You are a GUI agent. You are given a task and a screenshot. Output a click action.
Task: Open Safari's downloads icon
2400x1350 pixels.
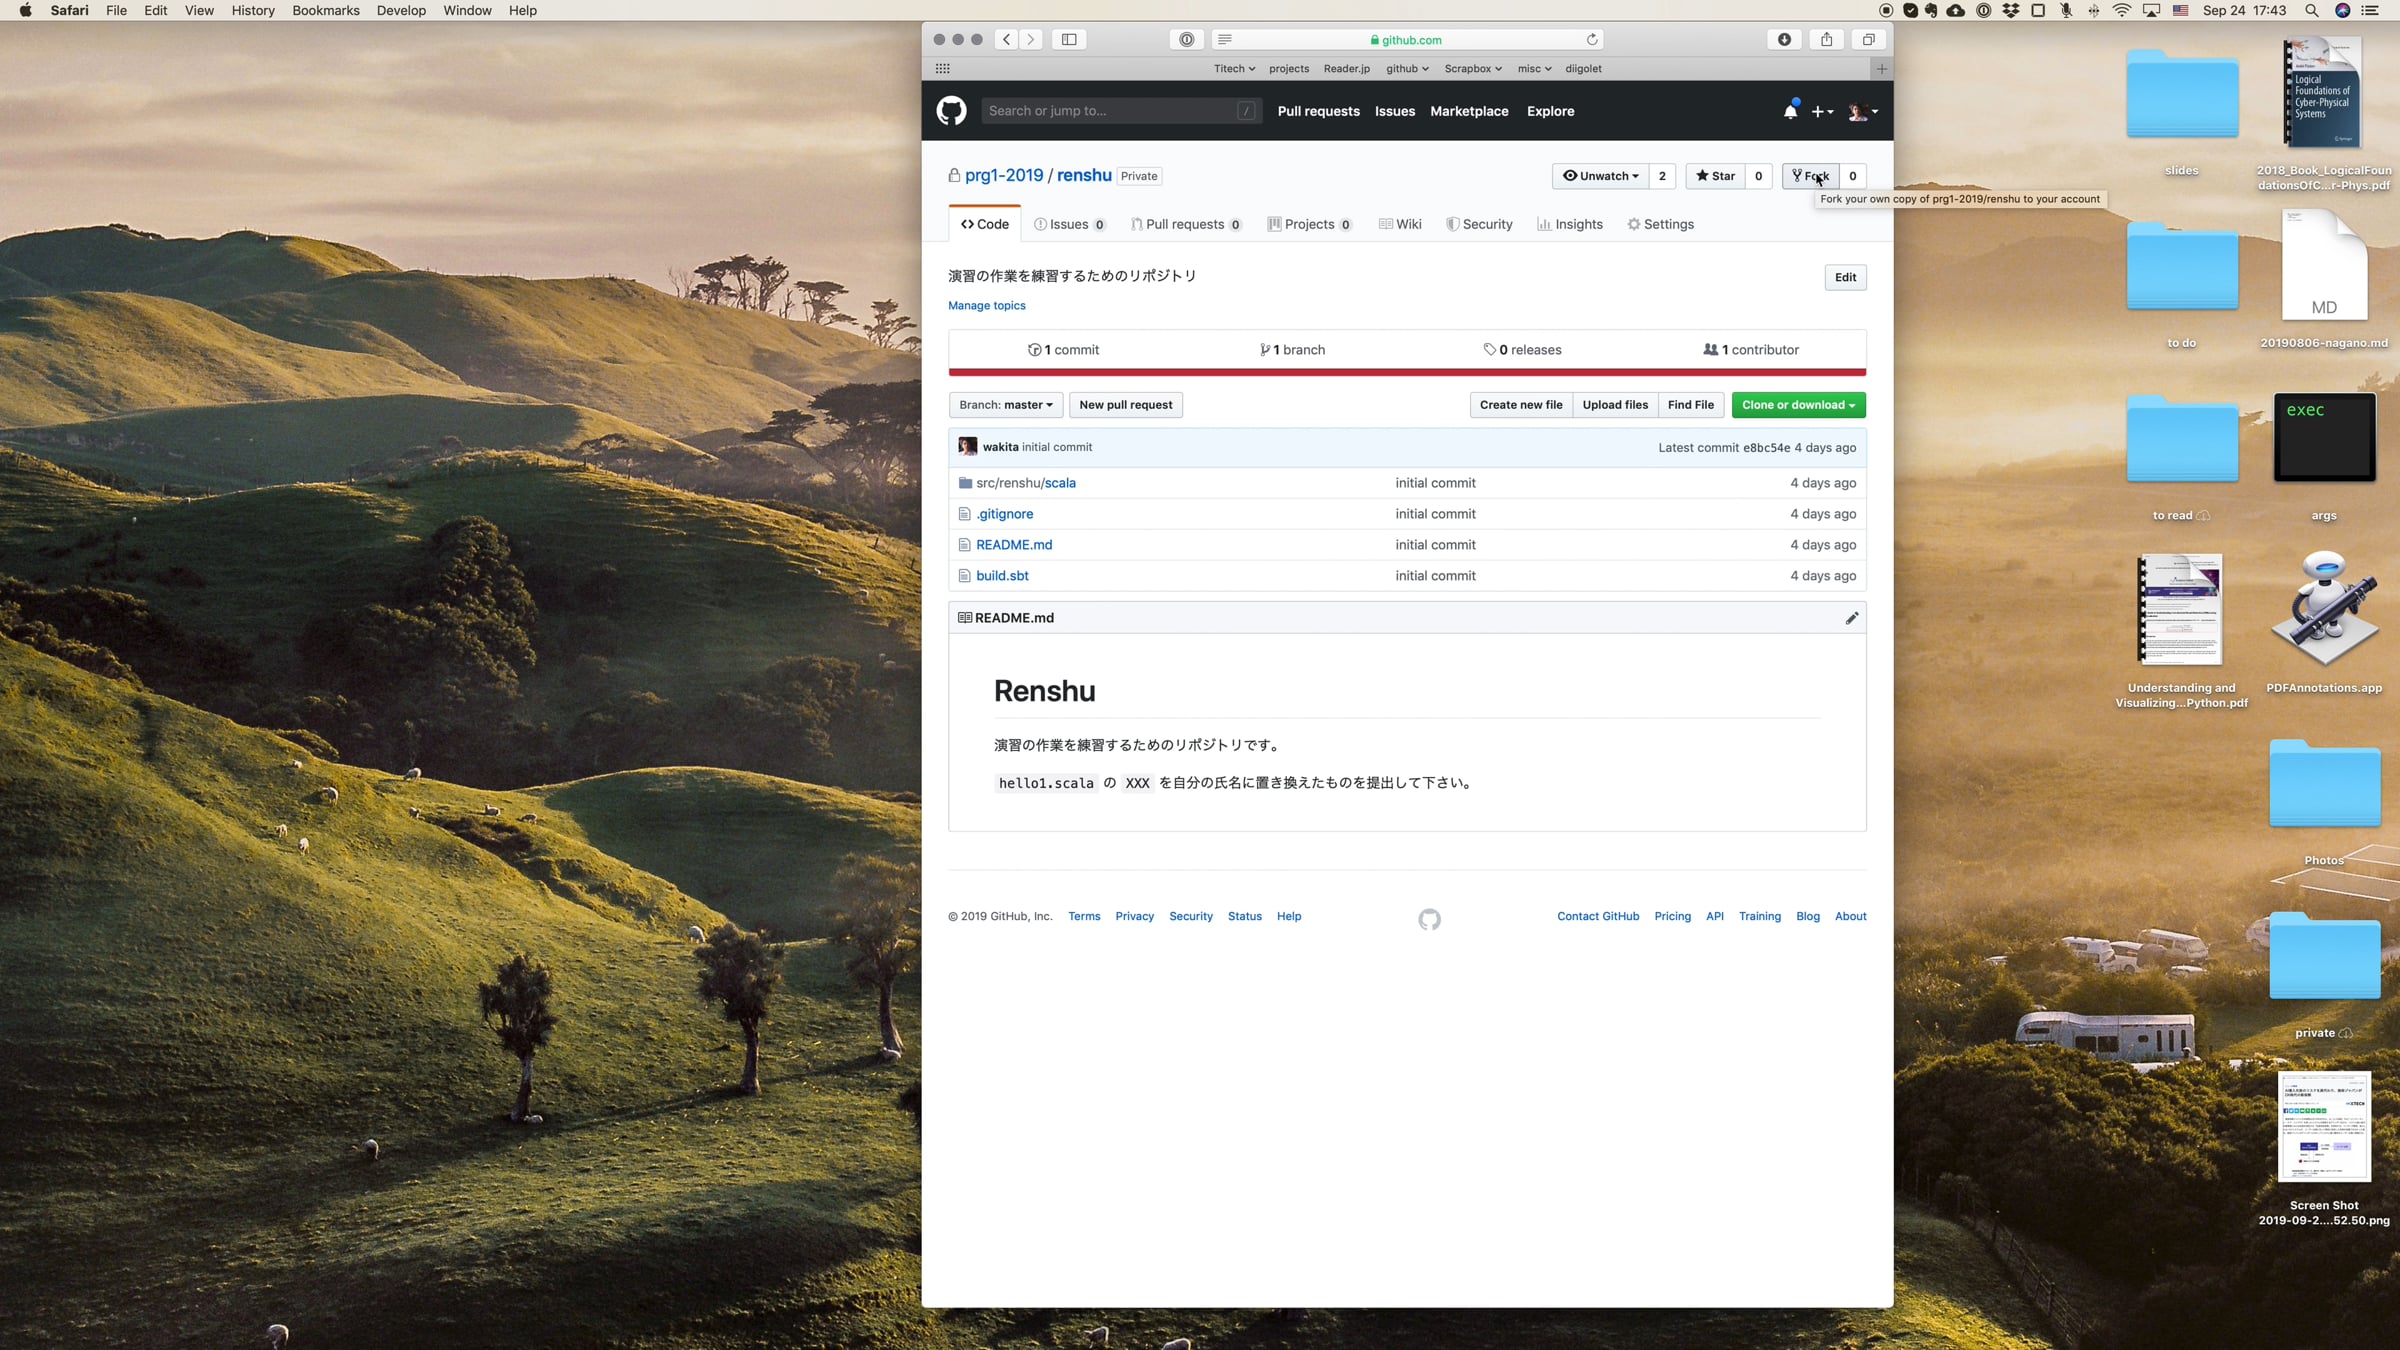pos(1784,40)
